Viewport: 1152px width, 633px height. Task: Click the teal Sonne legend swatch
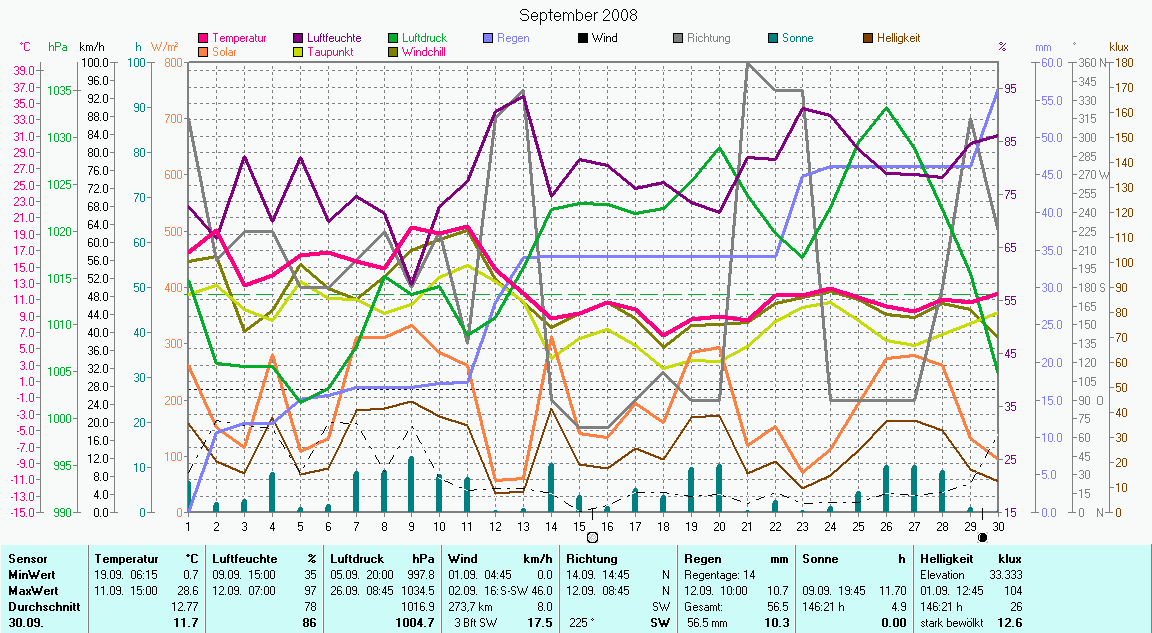[x=773, y=39]
